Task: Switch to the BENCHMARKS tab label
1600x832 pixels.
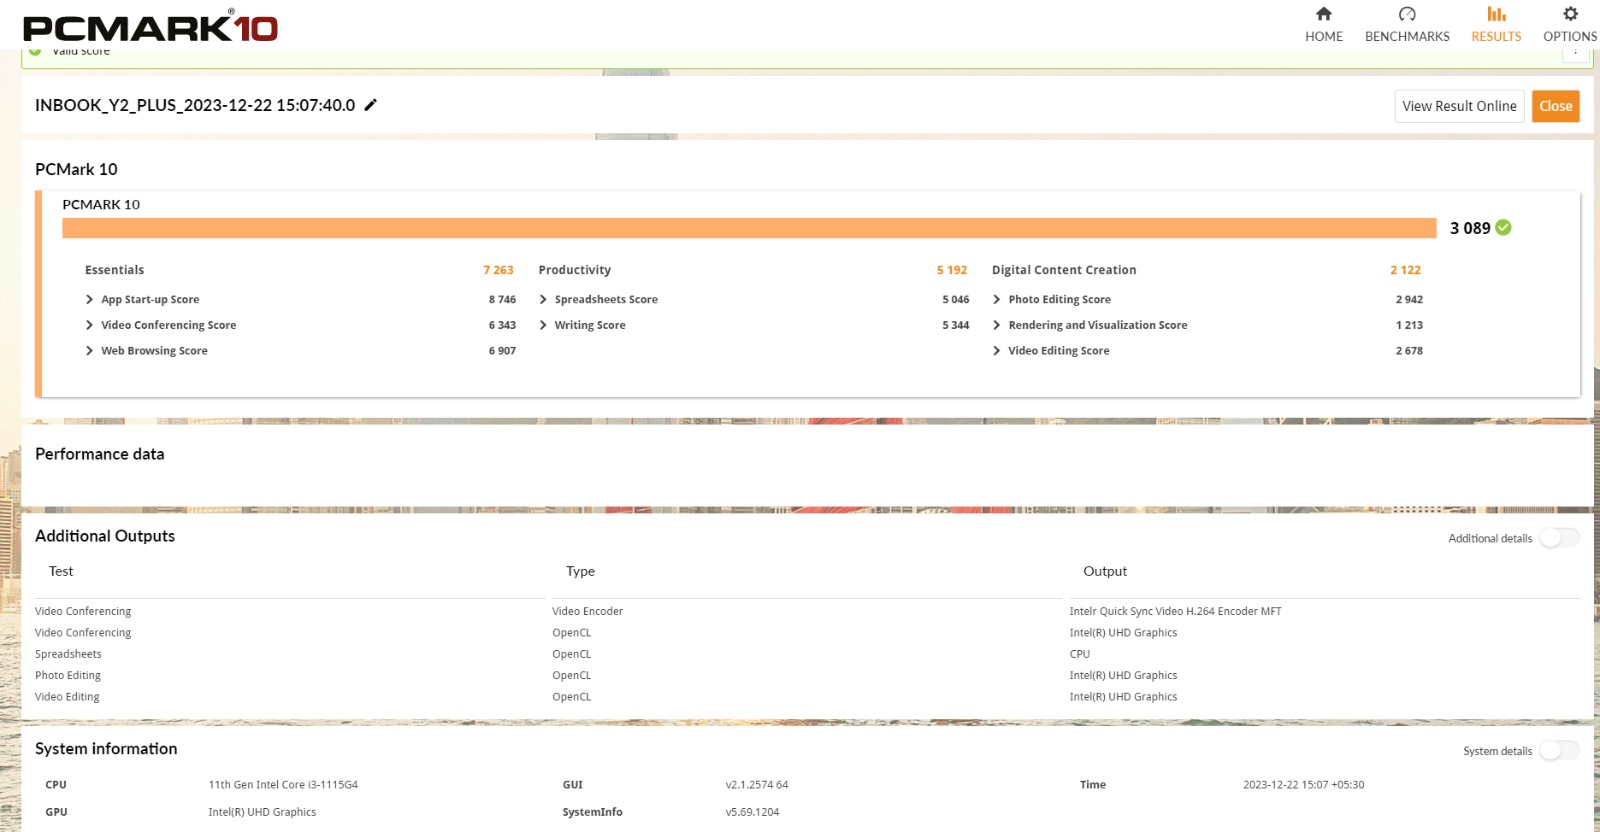Action: 1406,36
